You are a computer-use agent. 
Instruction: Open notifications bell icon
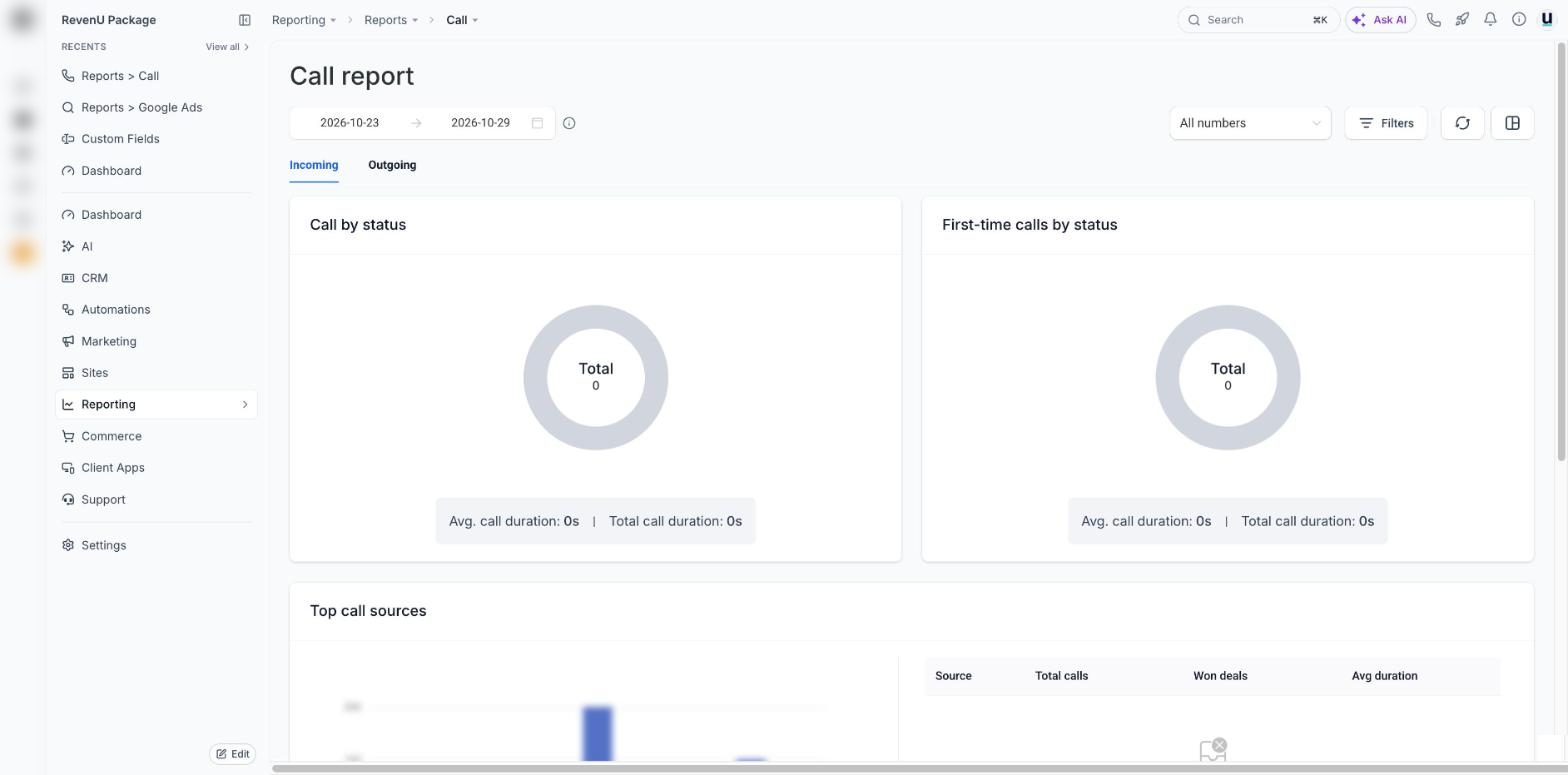click(x=1490, y=20)
